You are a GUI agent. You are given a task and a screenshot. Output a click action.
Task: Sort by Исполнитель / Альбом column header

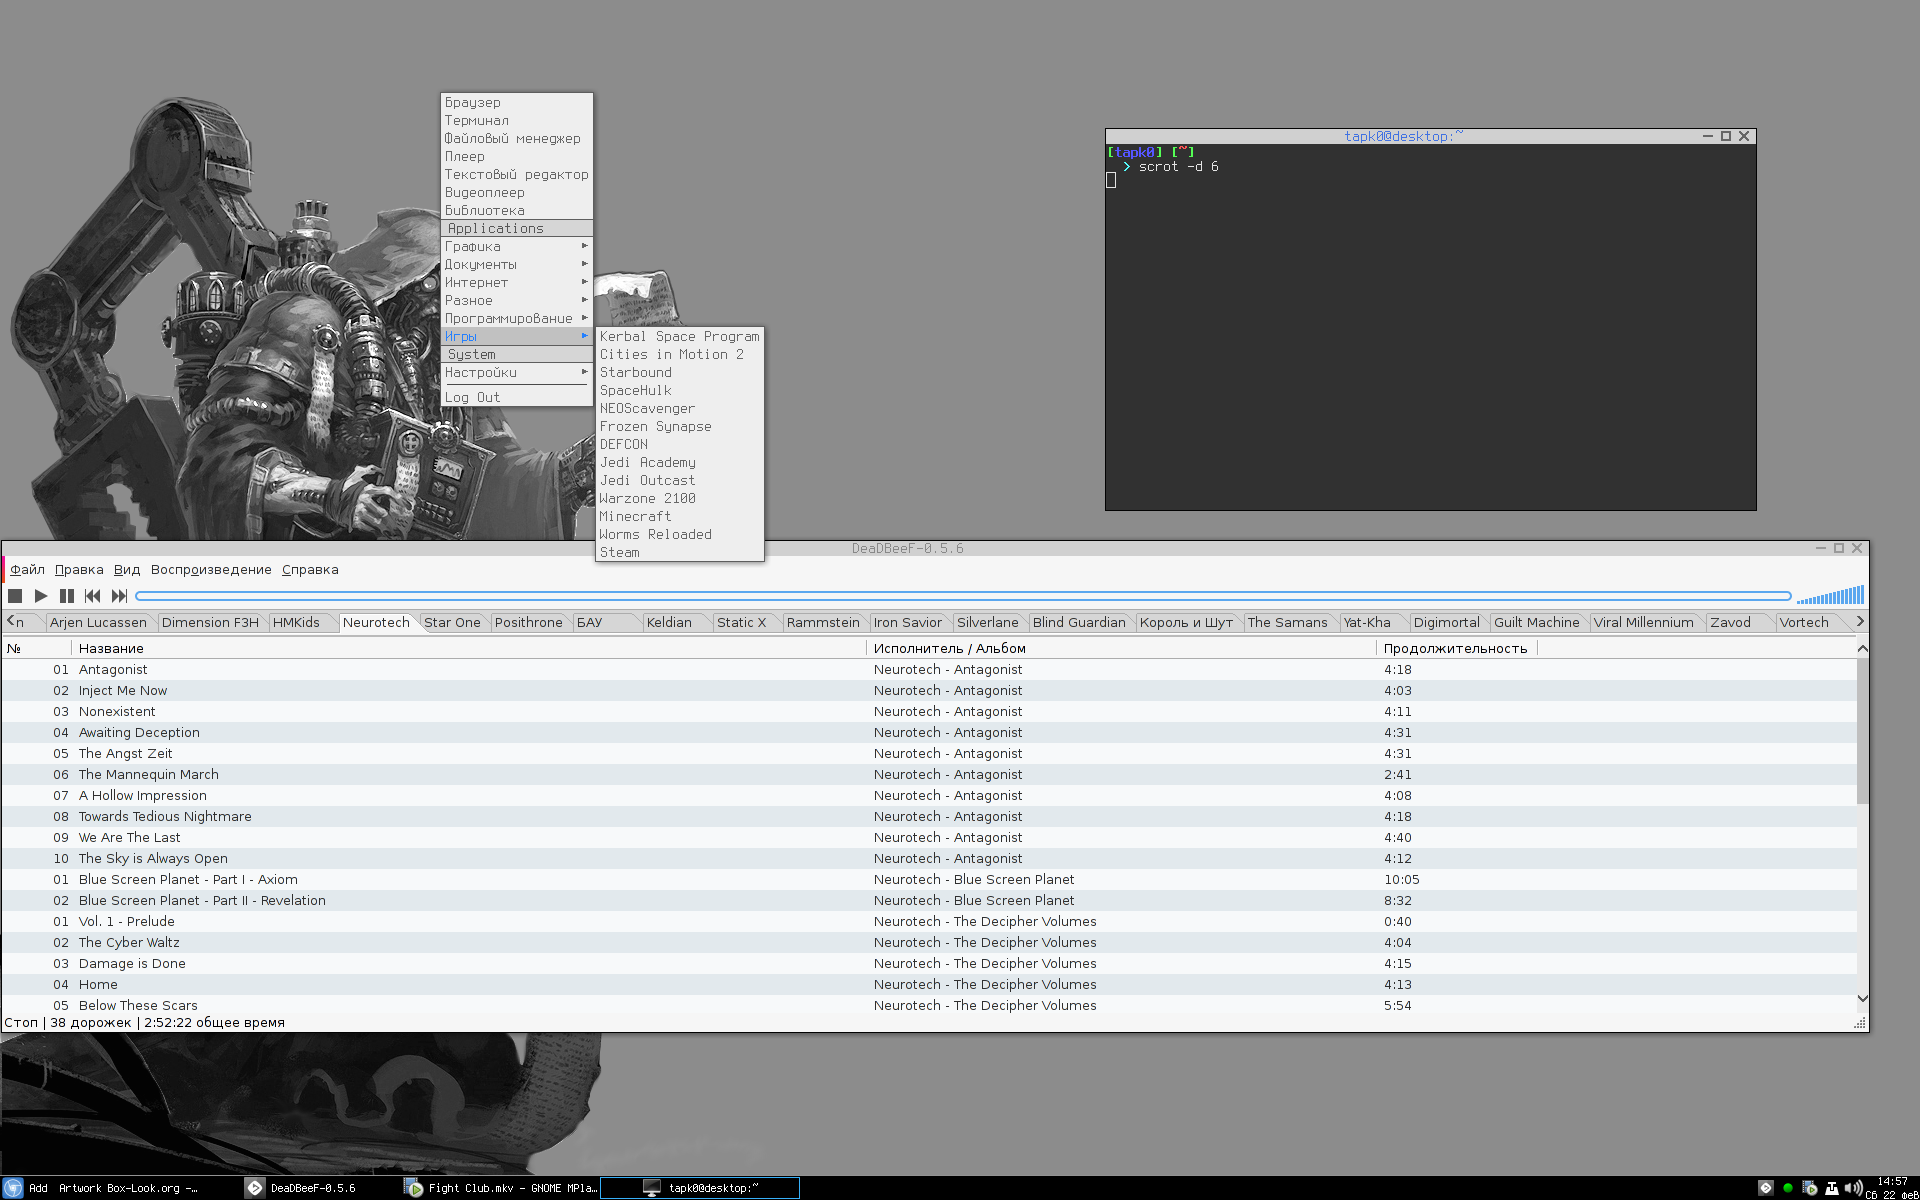pos(1121,648)
